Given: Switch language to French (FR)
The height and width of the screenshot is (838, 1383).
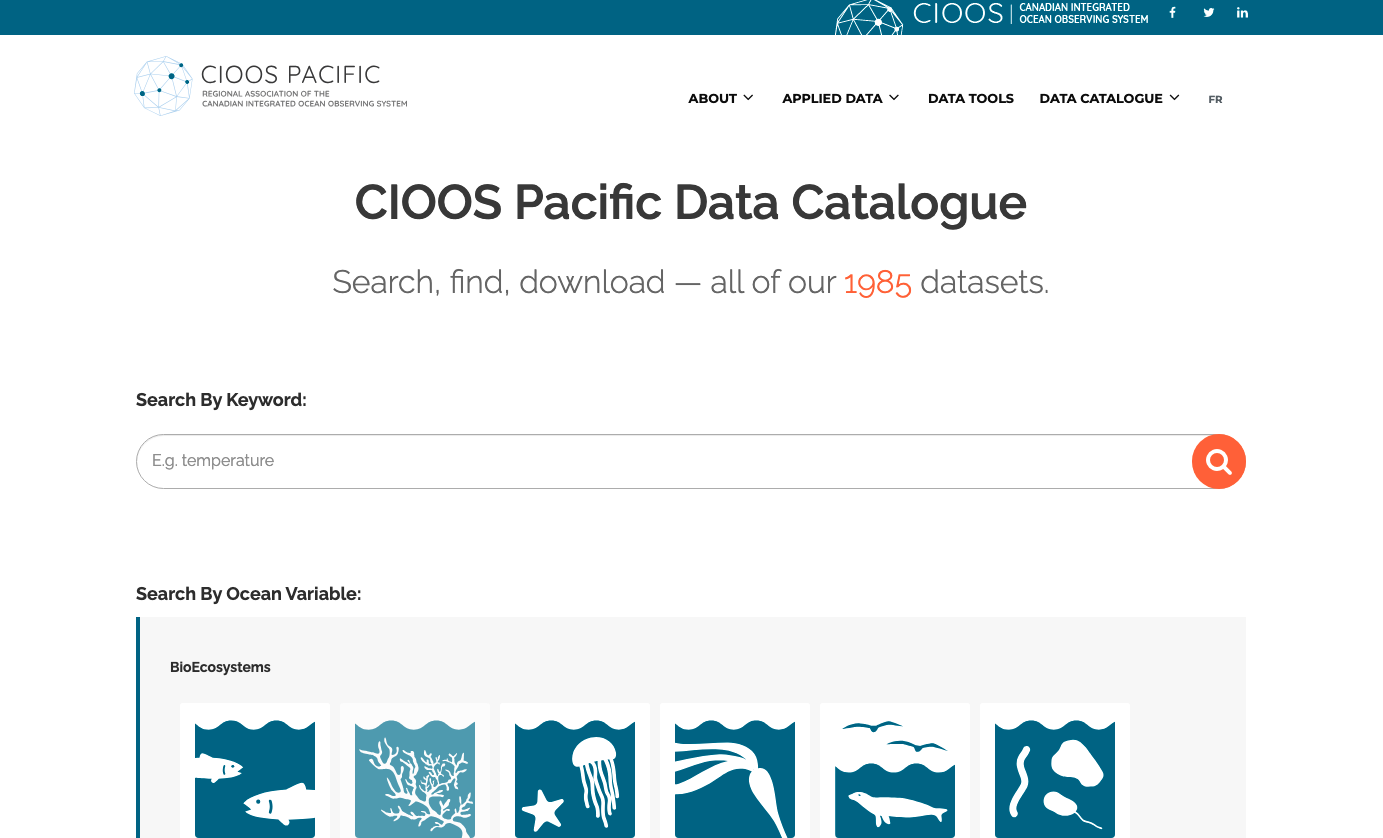Looking at the screenshot, I should tap(1215, 99).
